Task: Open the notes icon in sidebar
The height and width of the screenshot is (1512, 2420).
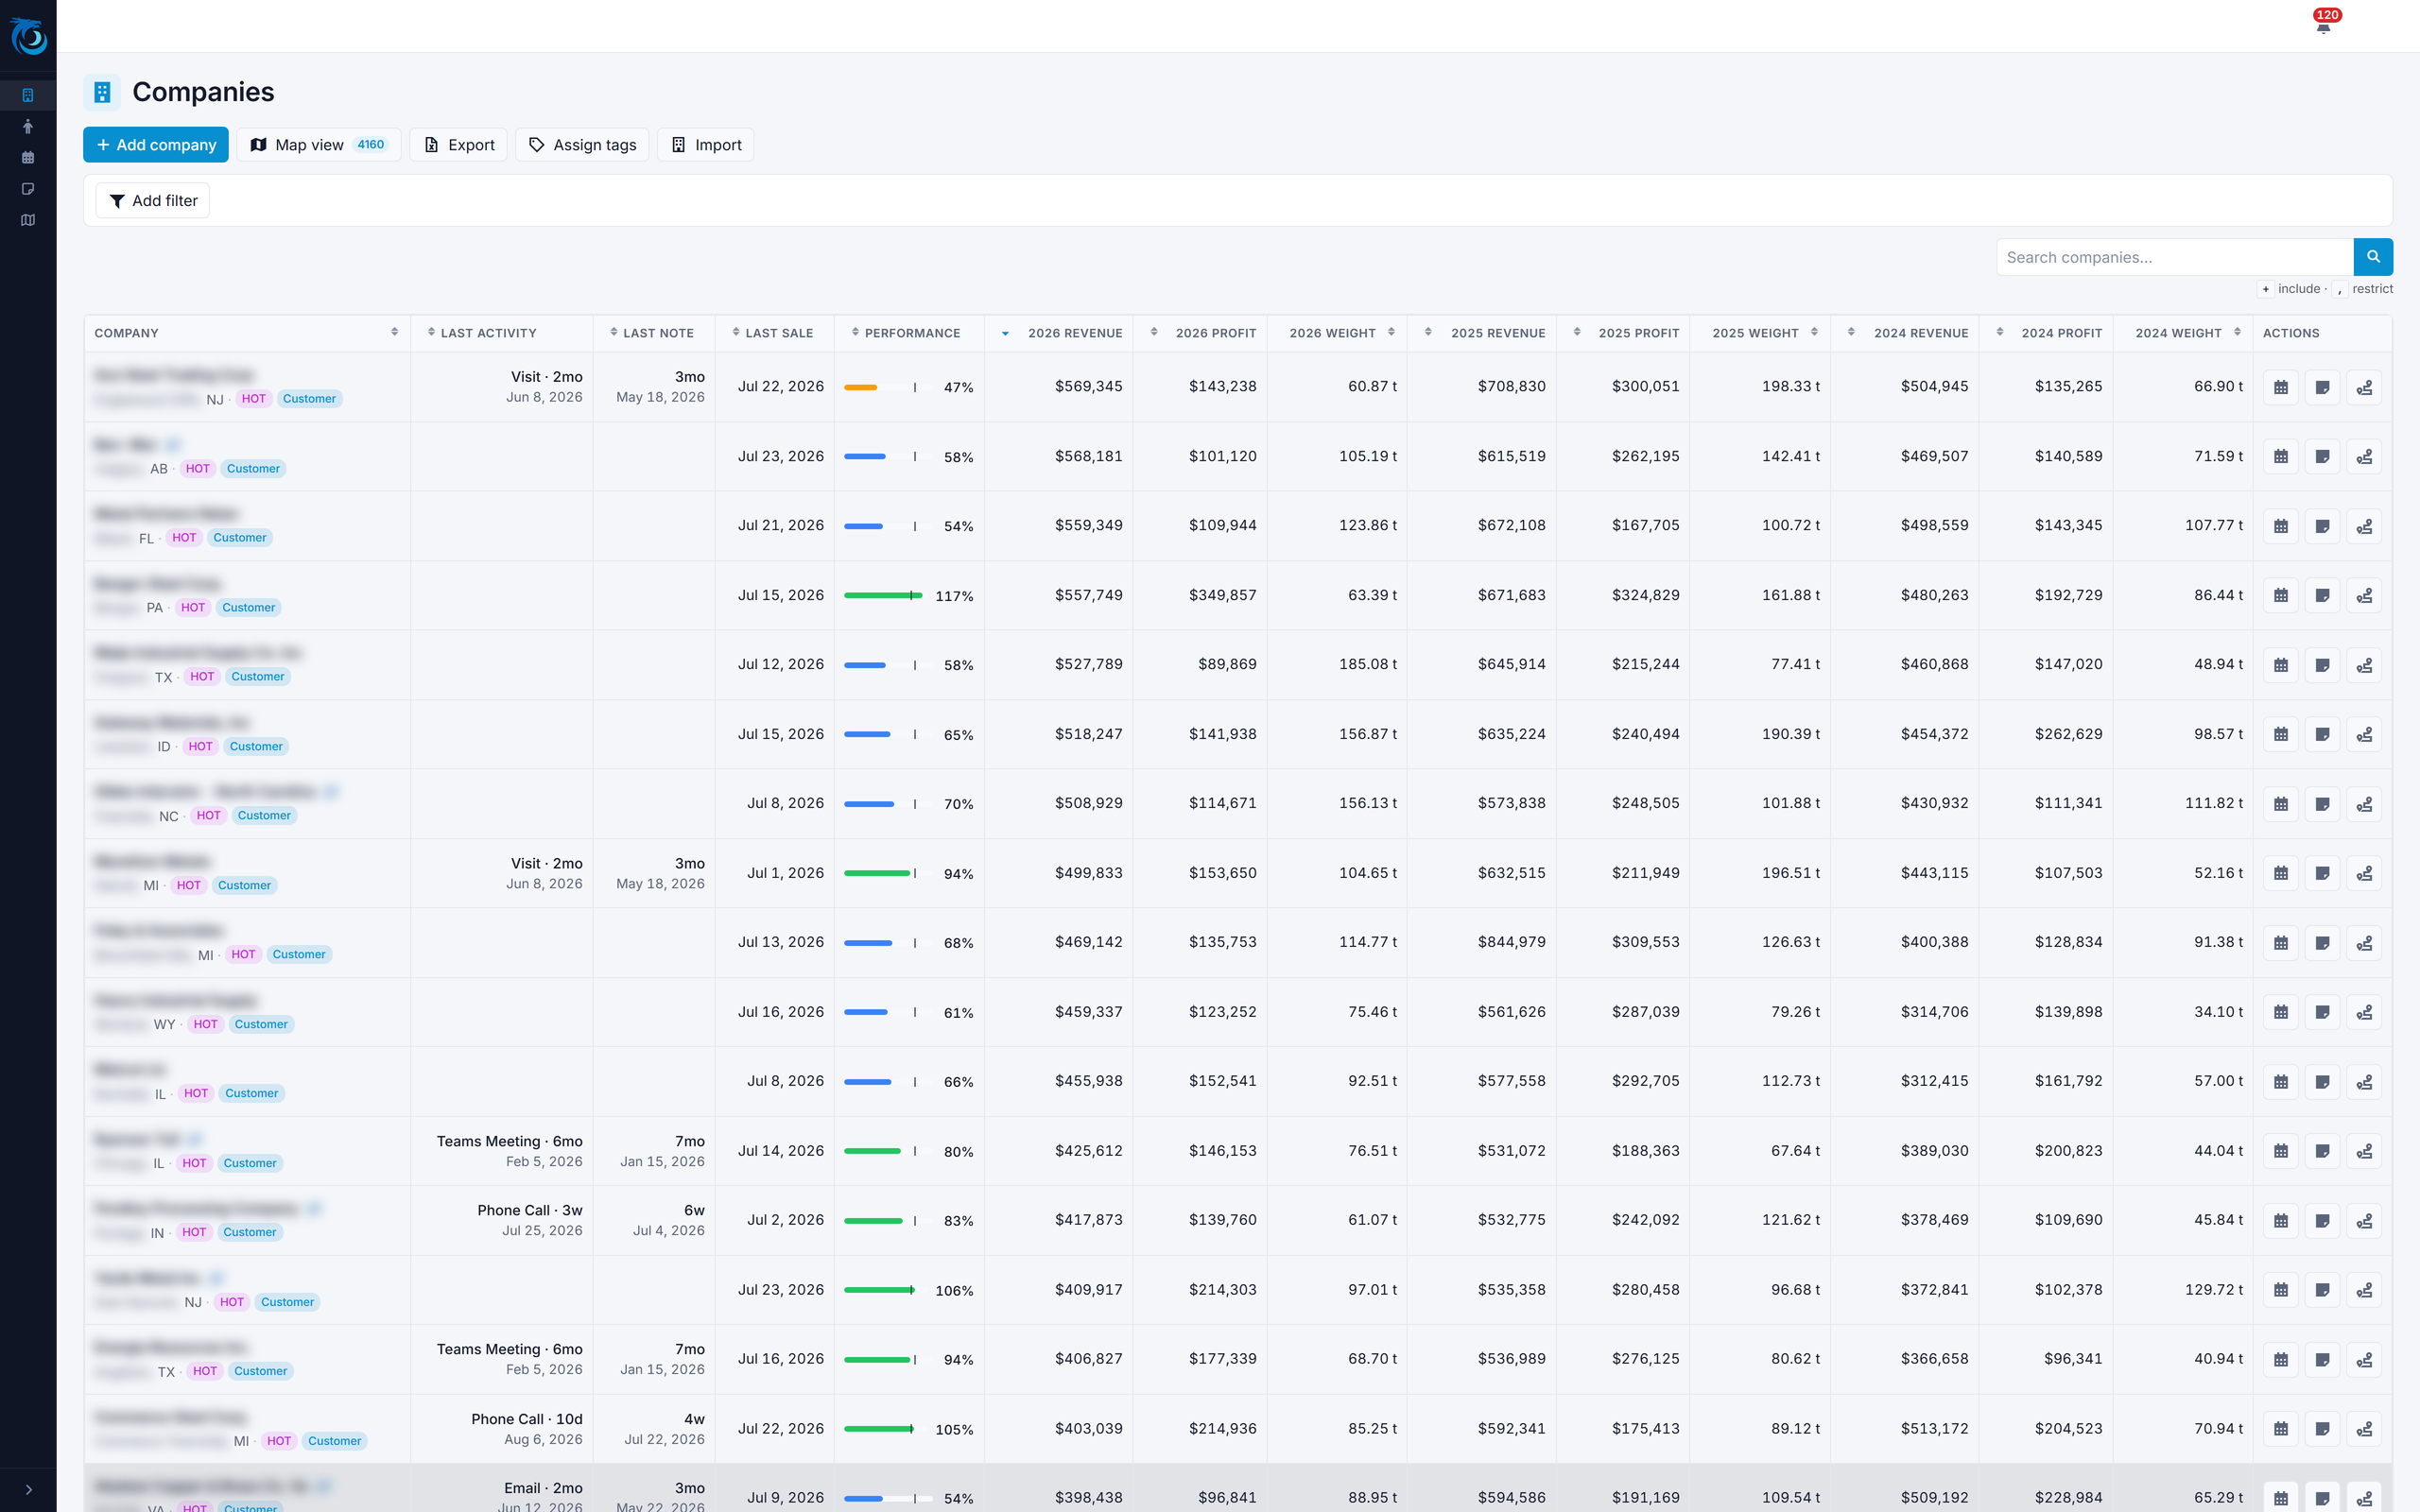Action: click(28, 189)
